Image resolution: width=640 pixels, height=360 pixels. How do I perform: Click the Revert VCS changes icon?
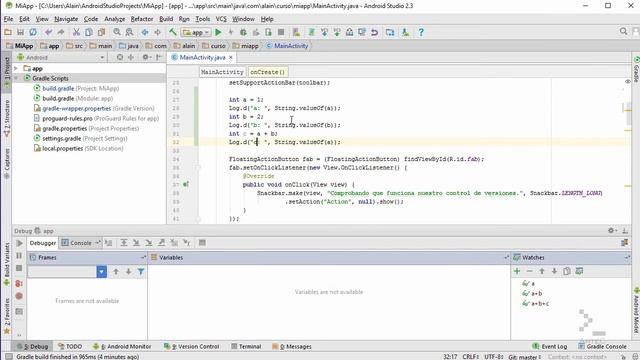coord(374,32)
